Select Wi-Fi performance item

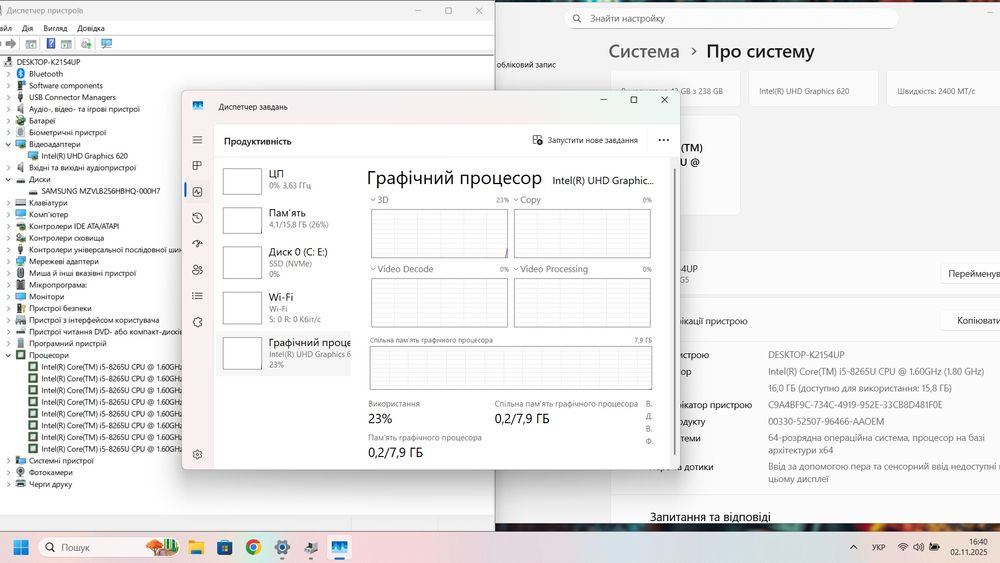click(x=283, y=307)
